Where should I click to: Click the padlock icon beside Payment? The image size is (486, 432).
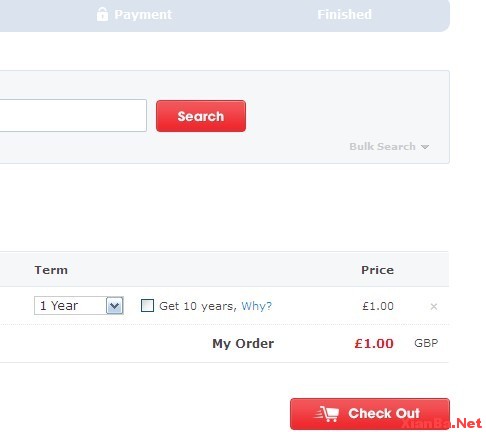coord(102,14)
